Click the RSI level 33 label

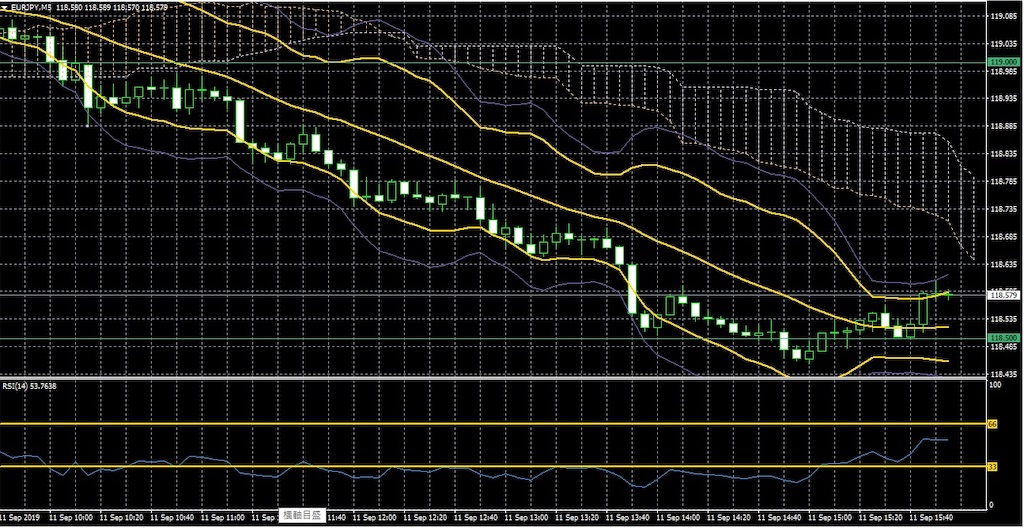pos(992,467)
